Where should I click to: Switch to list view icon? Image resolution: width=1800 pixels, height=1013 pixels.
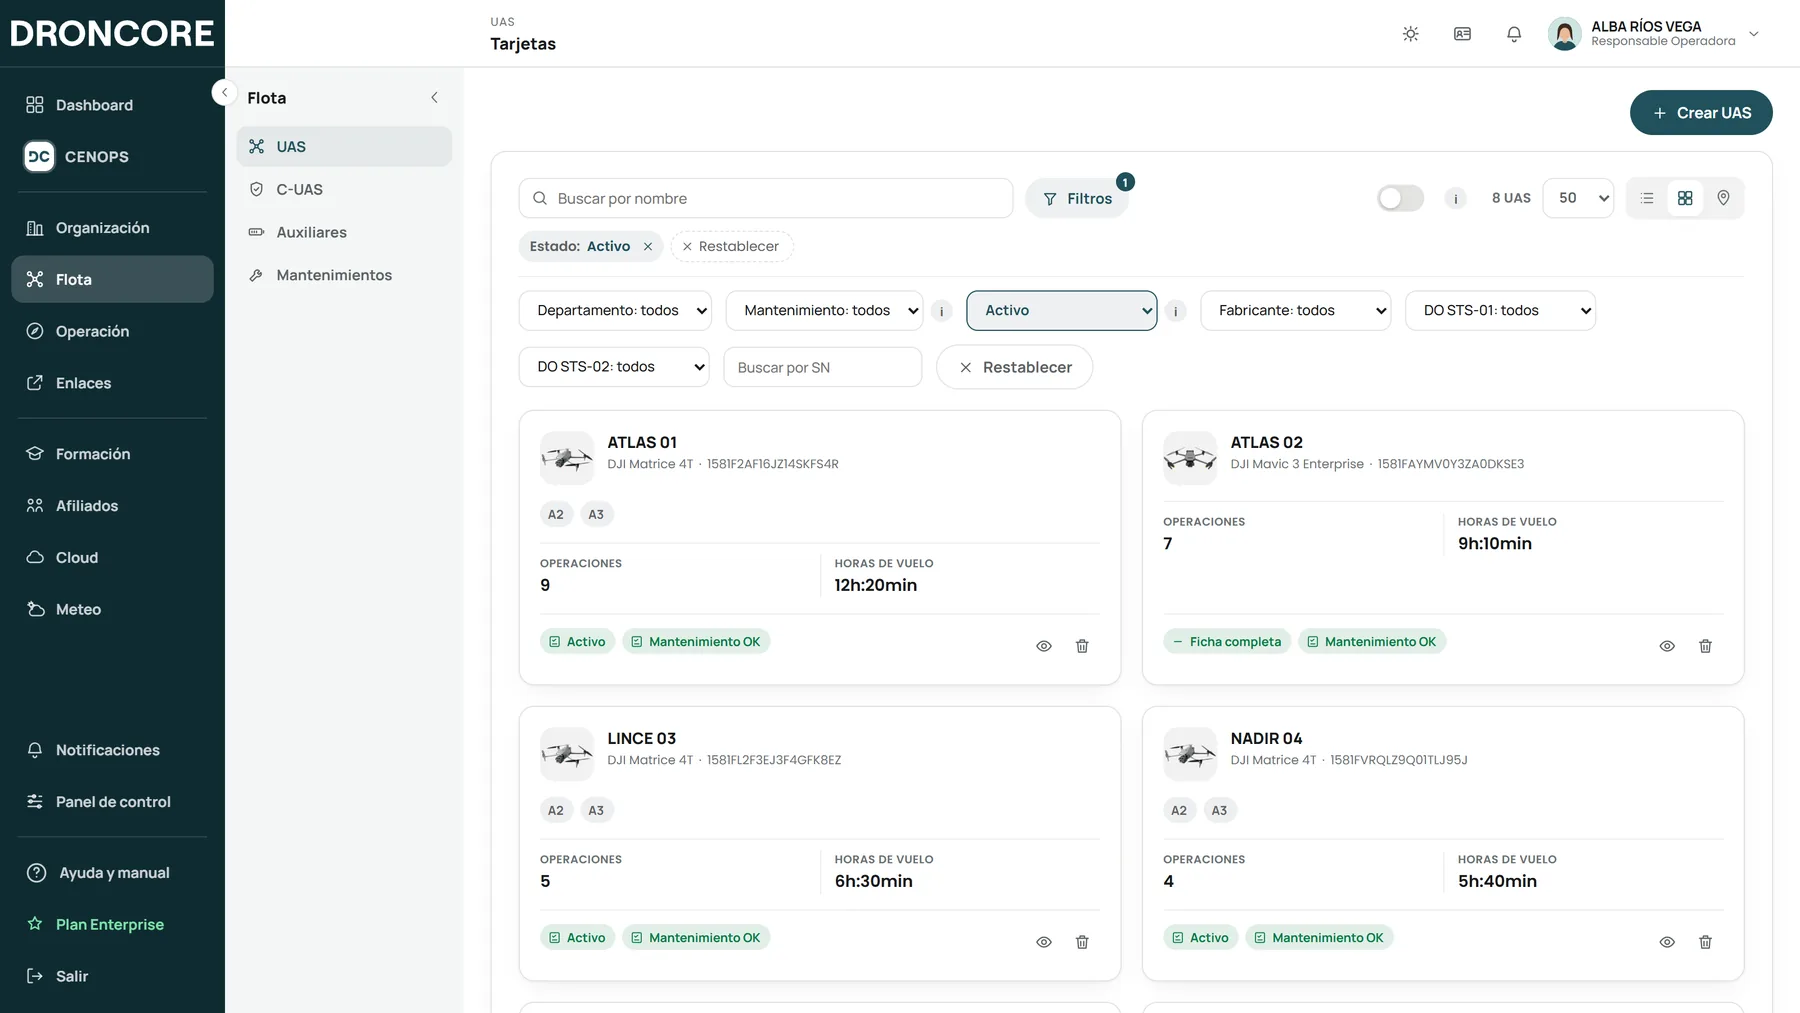[x=1647, y=198]
